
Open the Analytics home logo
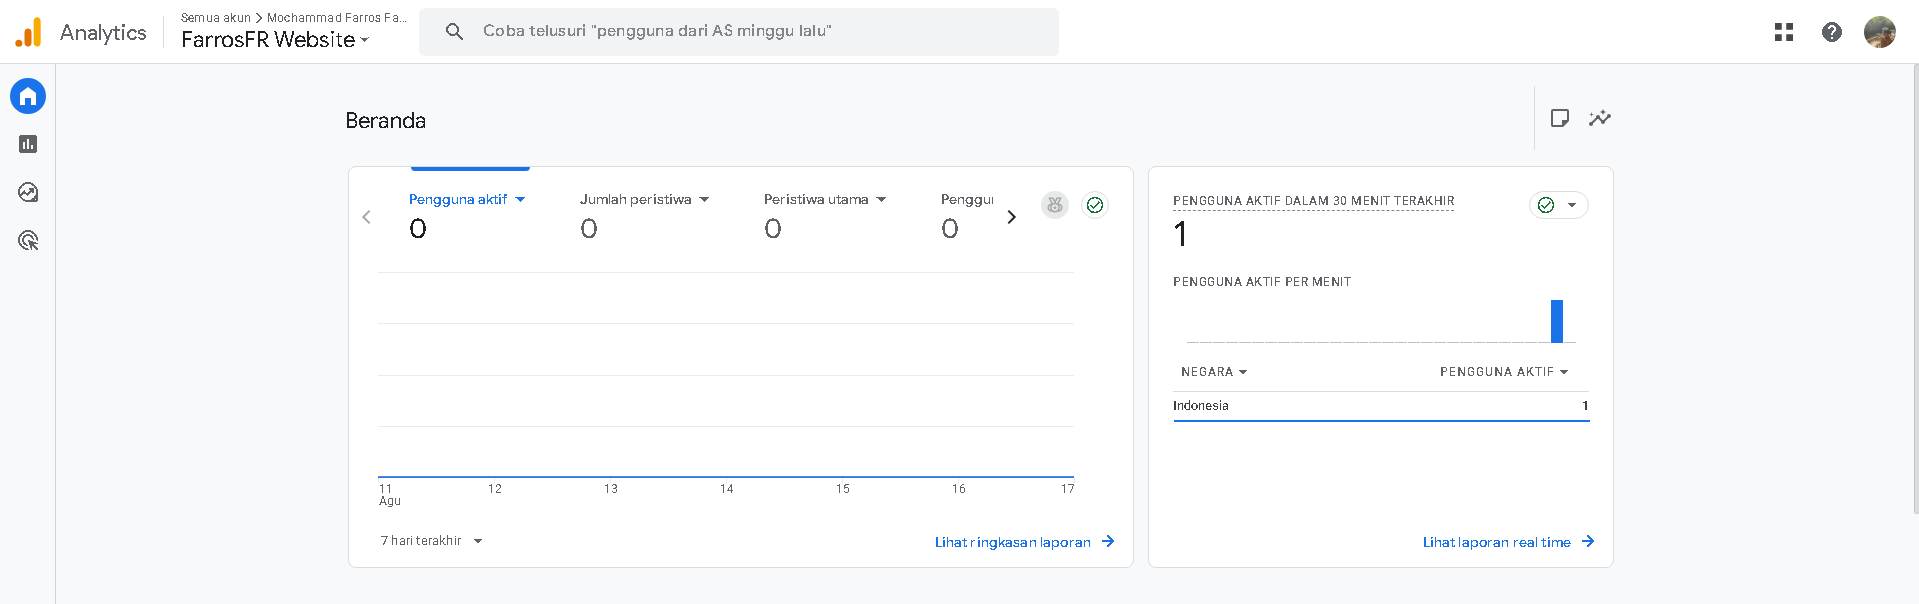[29, 32]
